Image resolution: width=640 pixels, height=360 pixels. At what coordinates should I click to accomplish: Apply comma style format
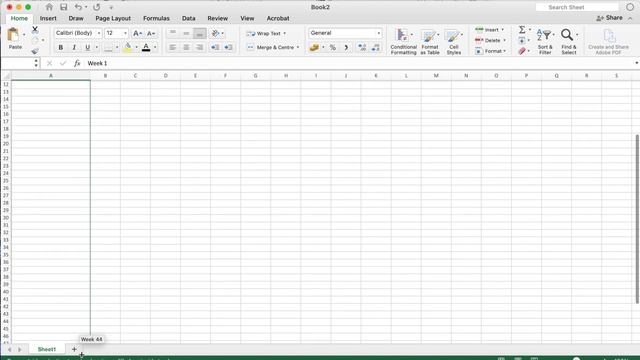pos(346,47)
